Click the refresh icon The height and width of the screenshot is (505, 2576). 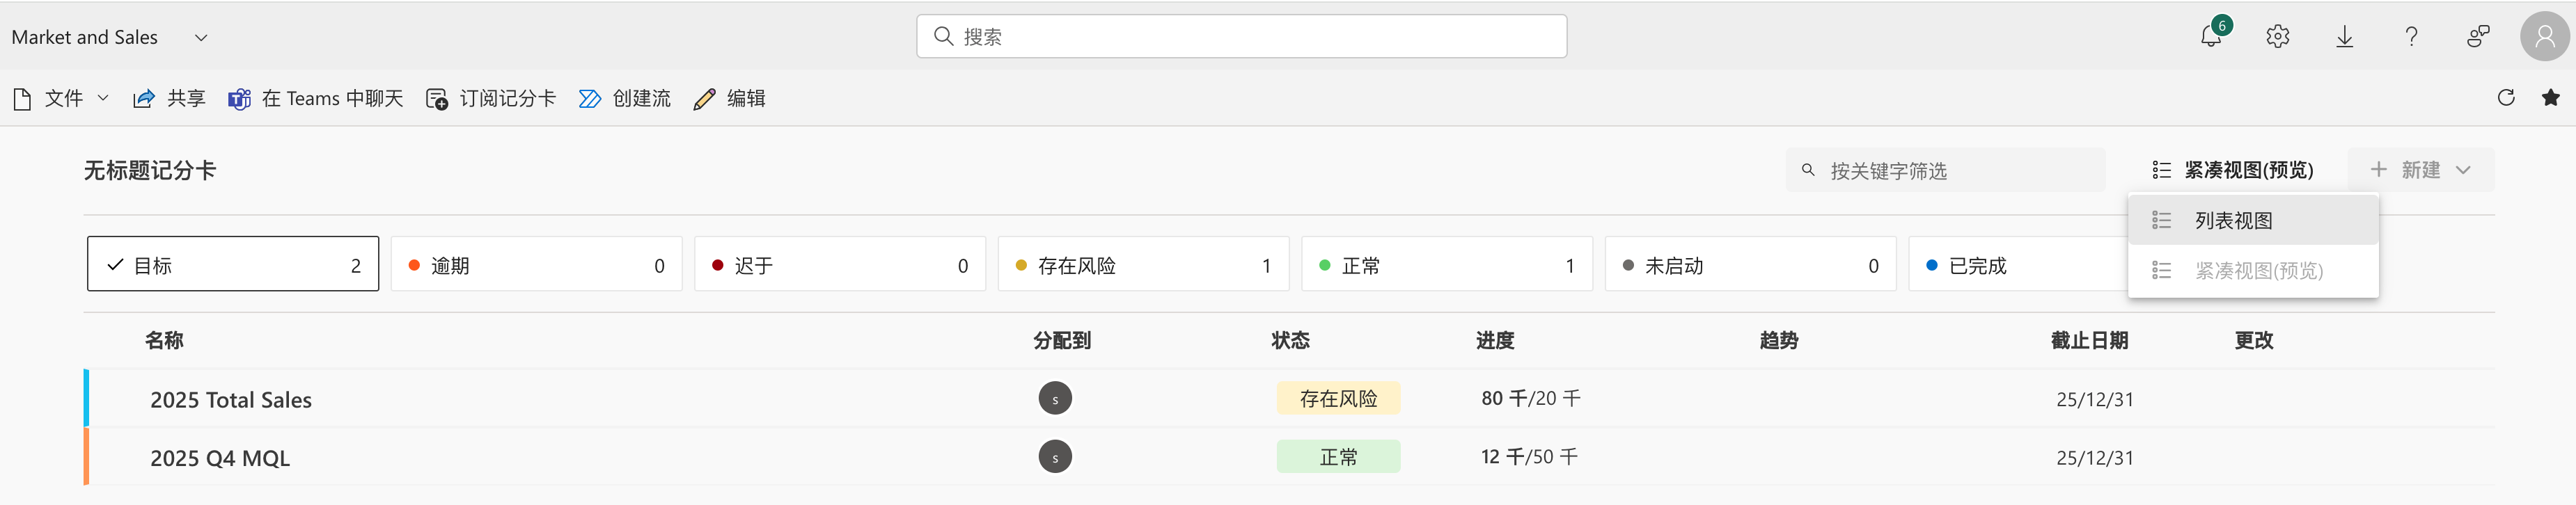(2505, 98)
